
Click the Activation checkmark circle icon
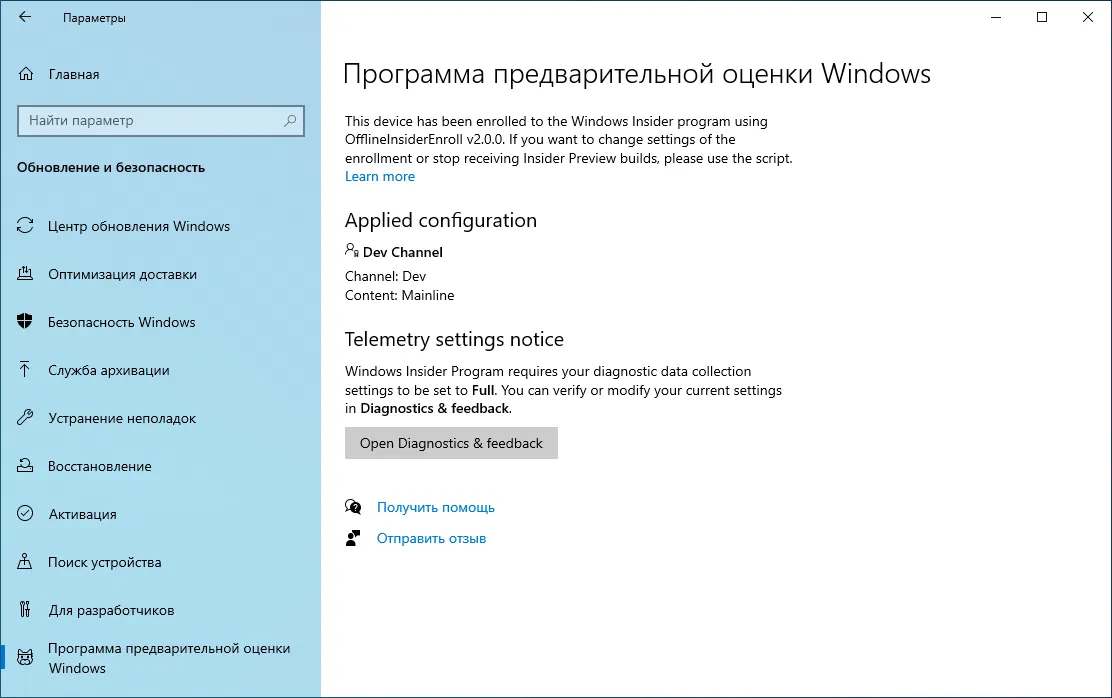coord(26,514)
